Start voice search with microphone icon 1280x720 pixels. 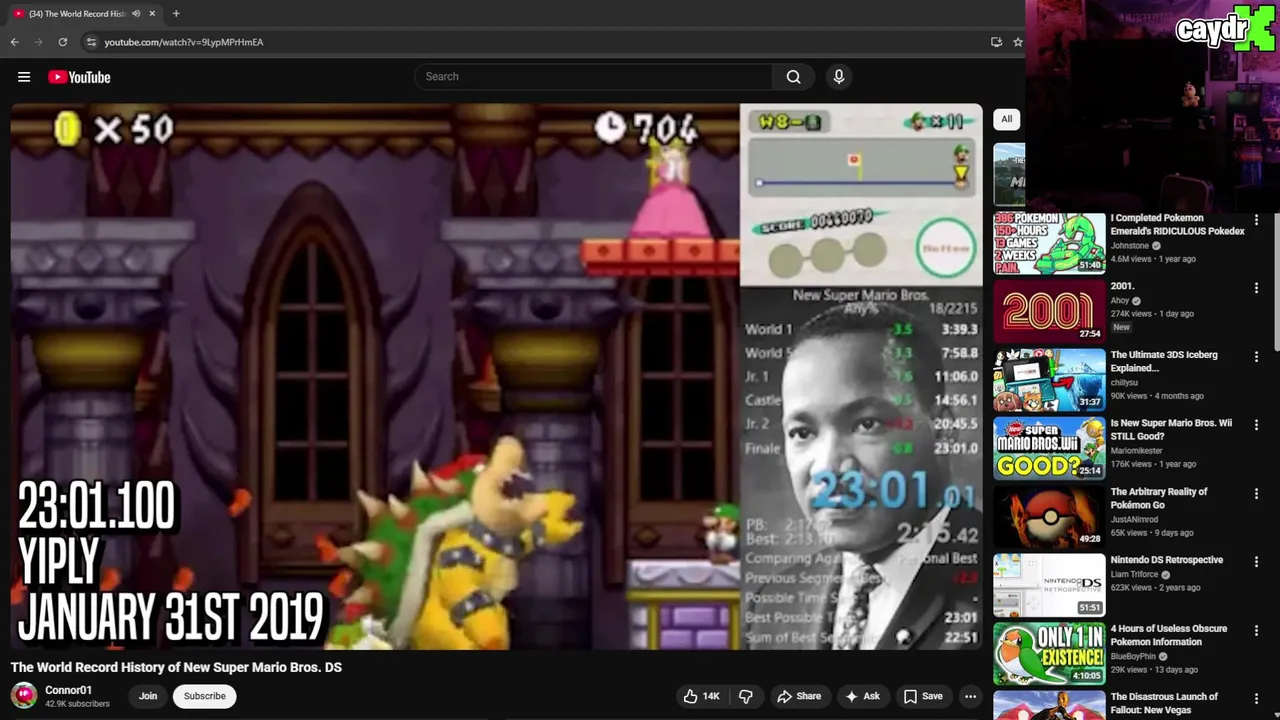(x=839, y=77)
